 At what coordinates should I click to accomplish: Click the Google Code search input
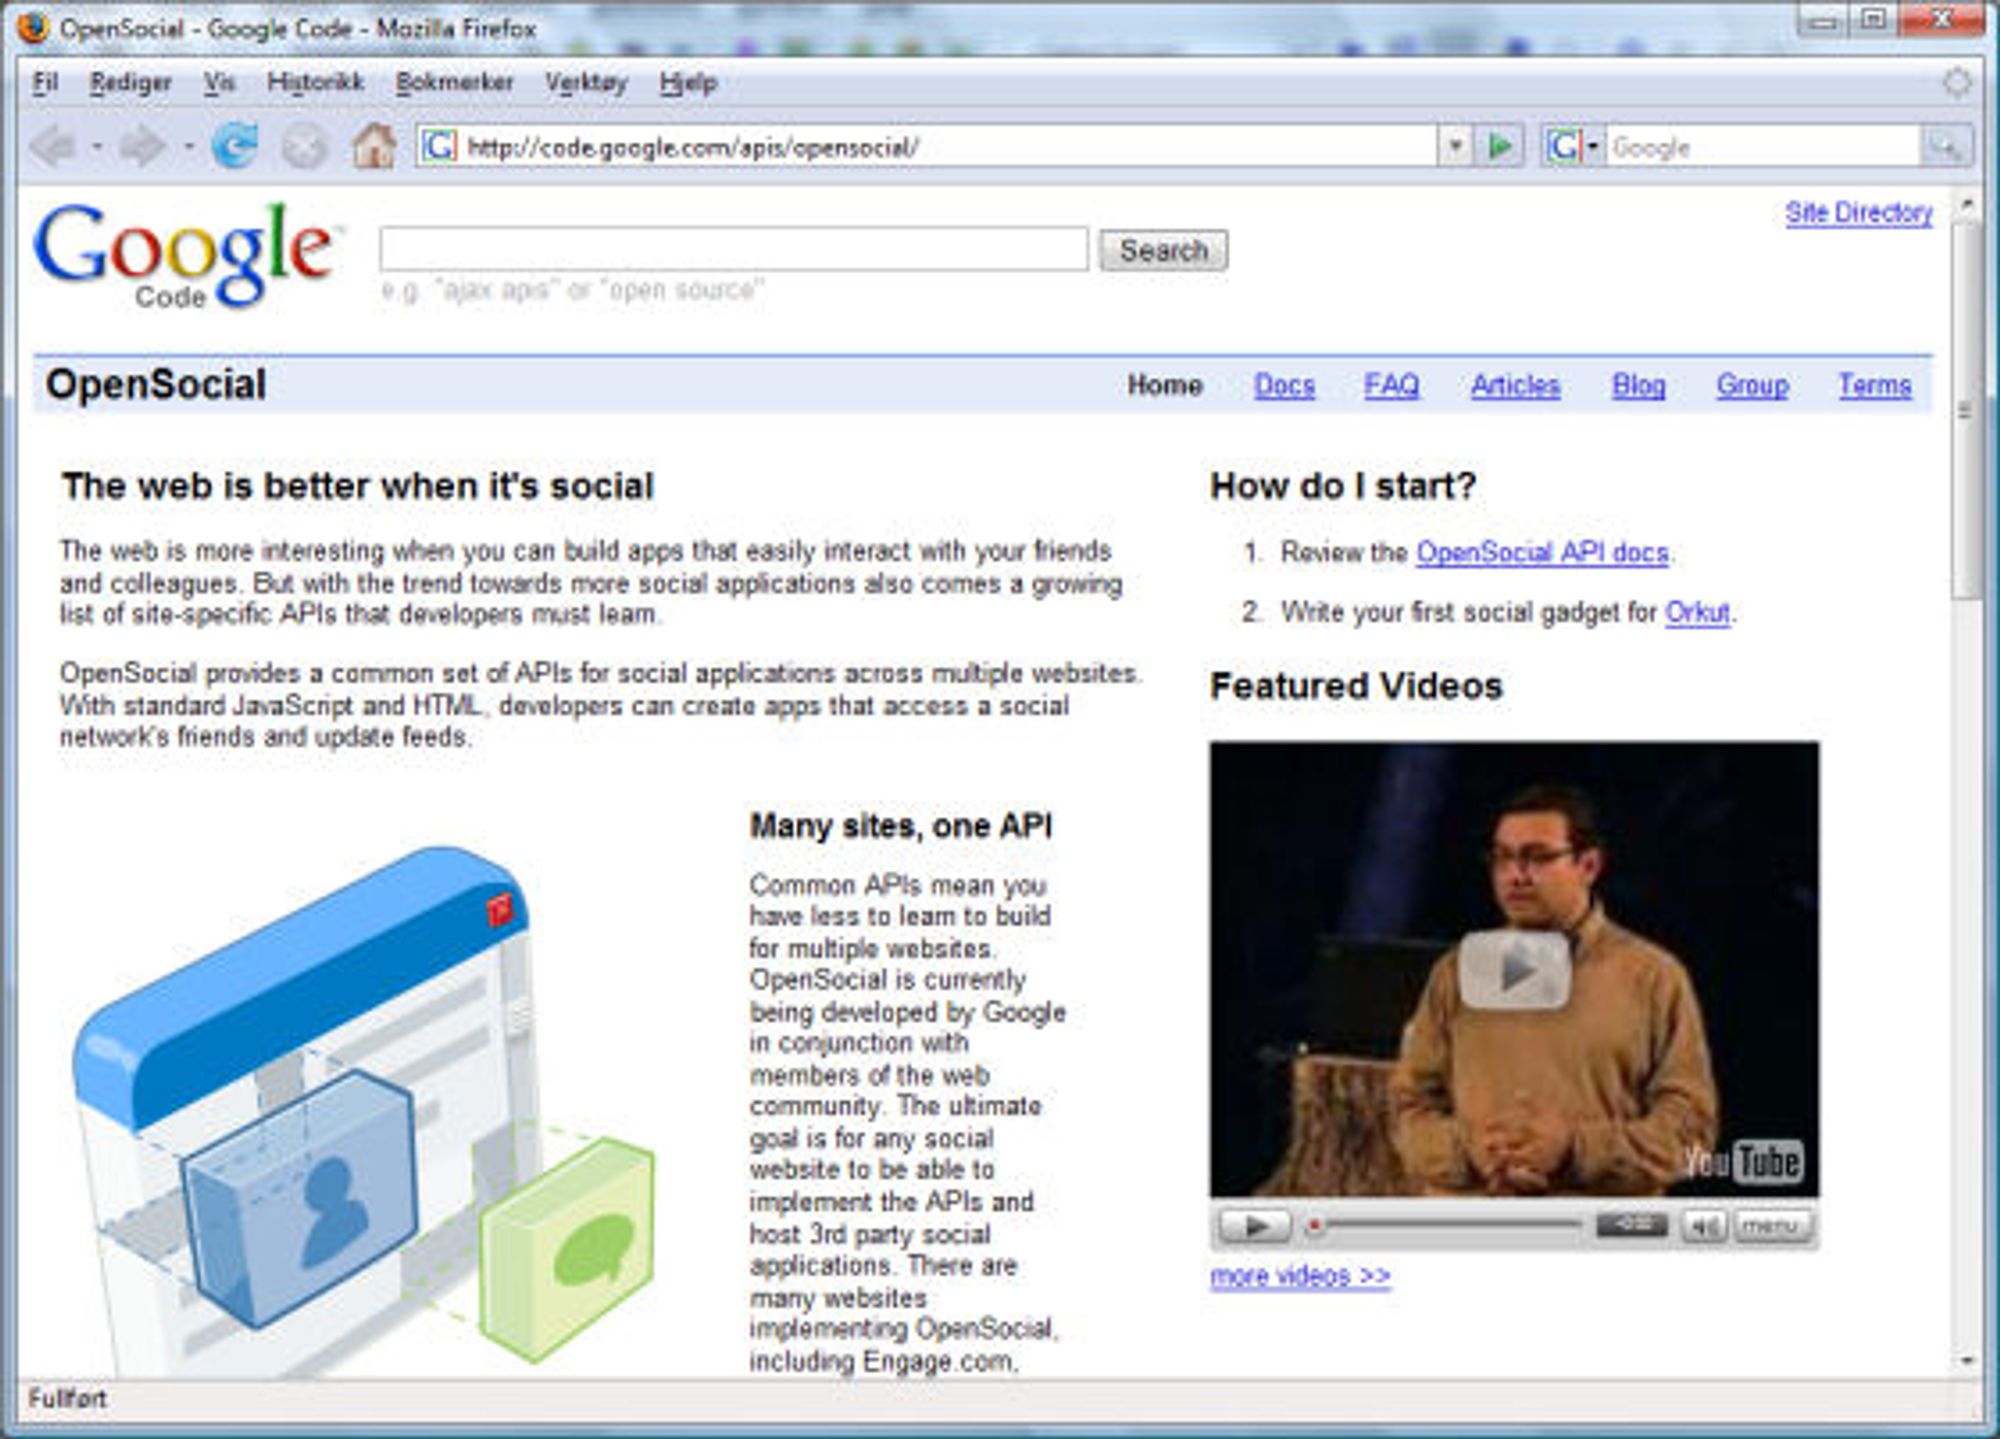(733, 248)
